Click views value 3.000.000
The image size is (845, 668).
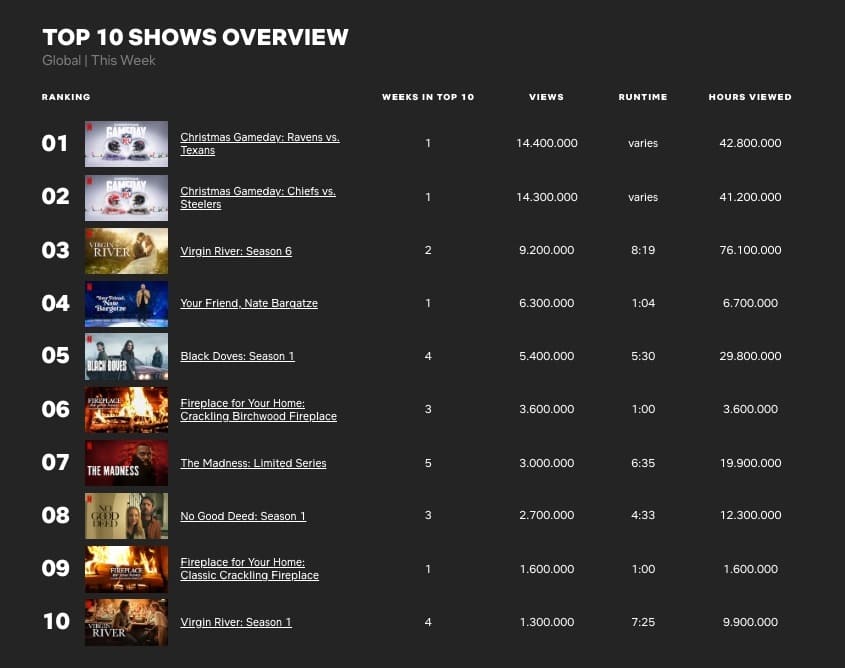(546, 463)
